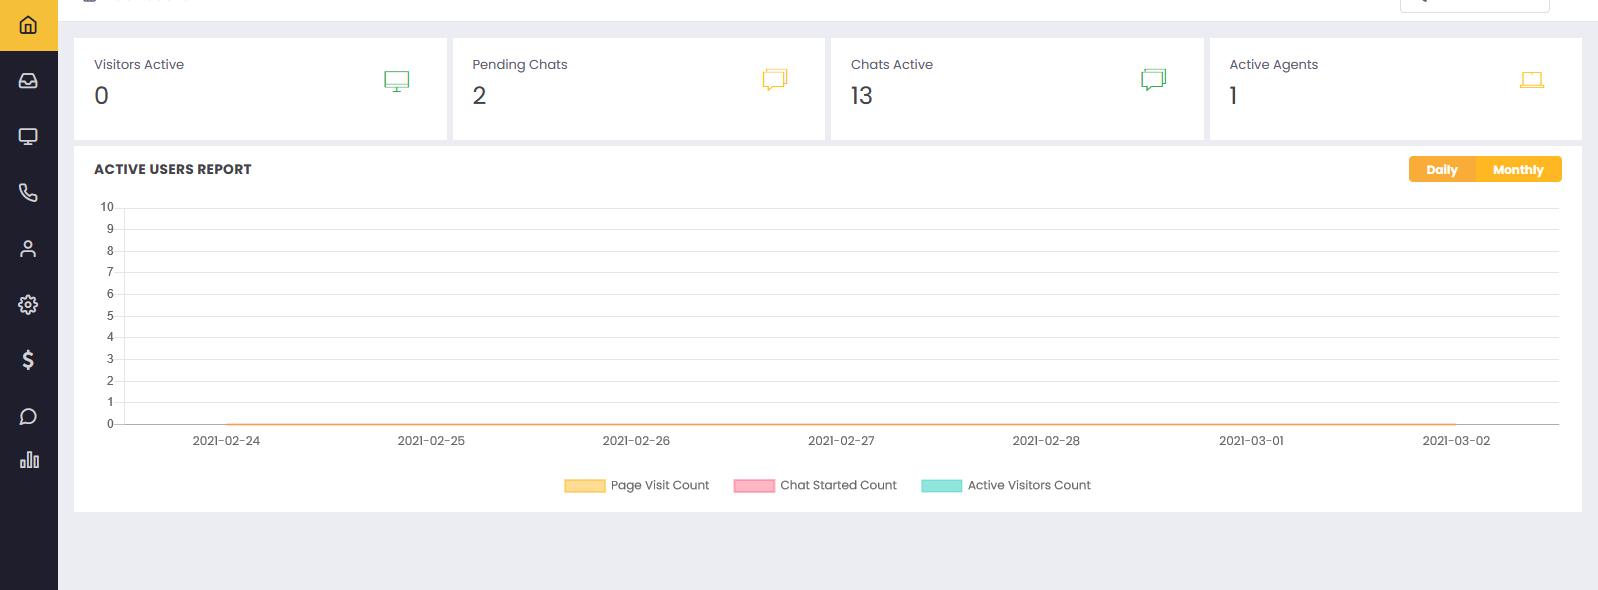Toggle Chat Started Count legend series
1598x590 pixels.
click(815, 486)
